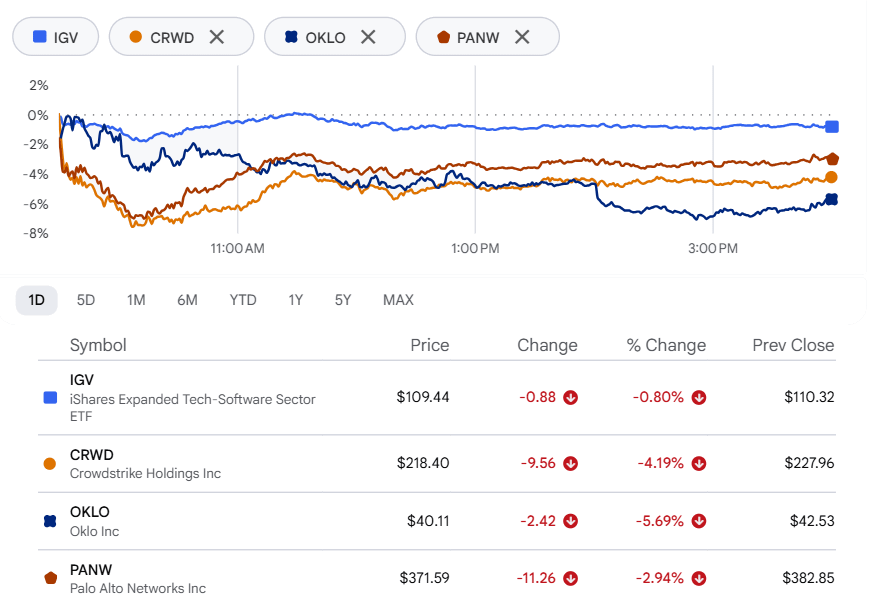The height and width of the screenshot is (600, 870).
Task: Remove CRWD from the comparison chips
Action: (217, 37)
